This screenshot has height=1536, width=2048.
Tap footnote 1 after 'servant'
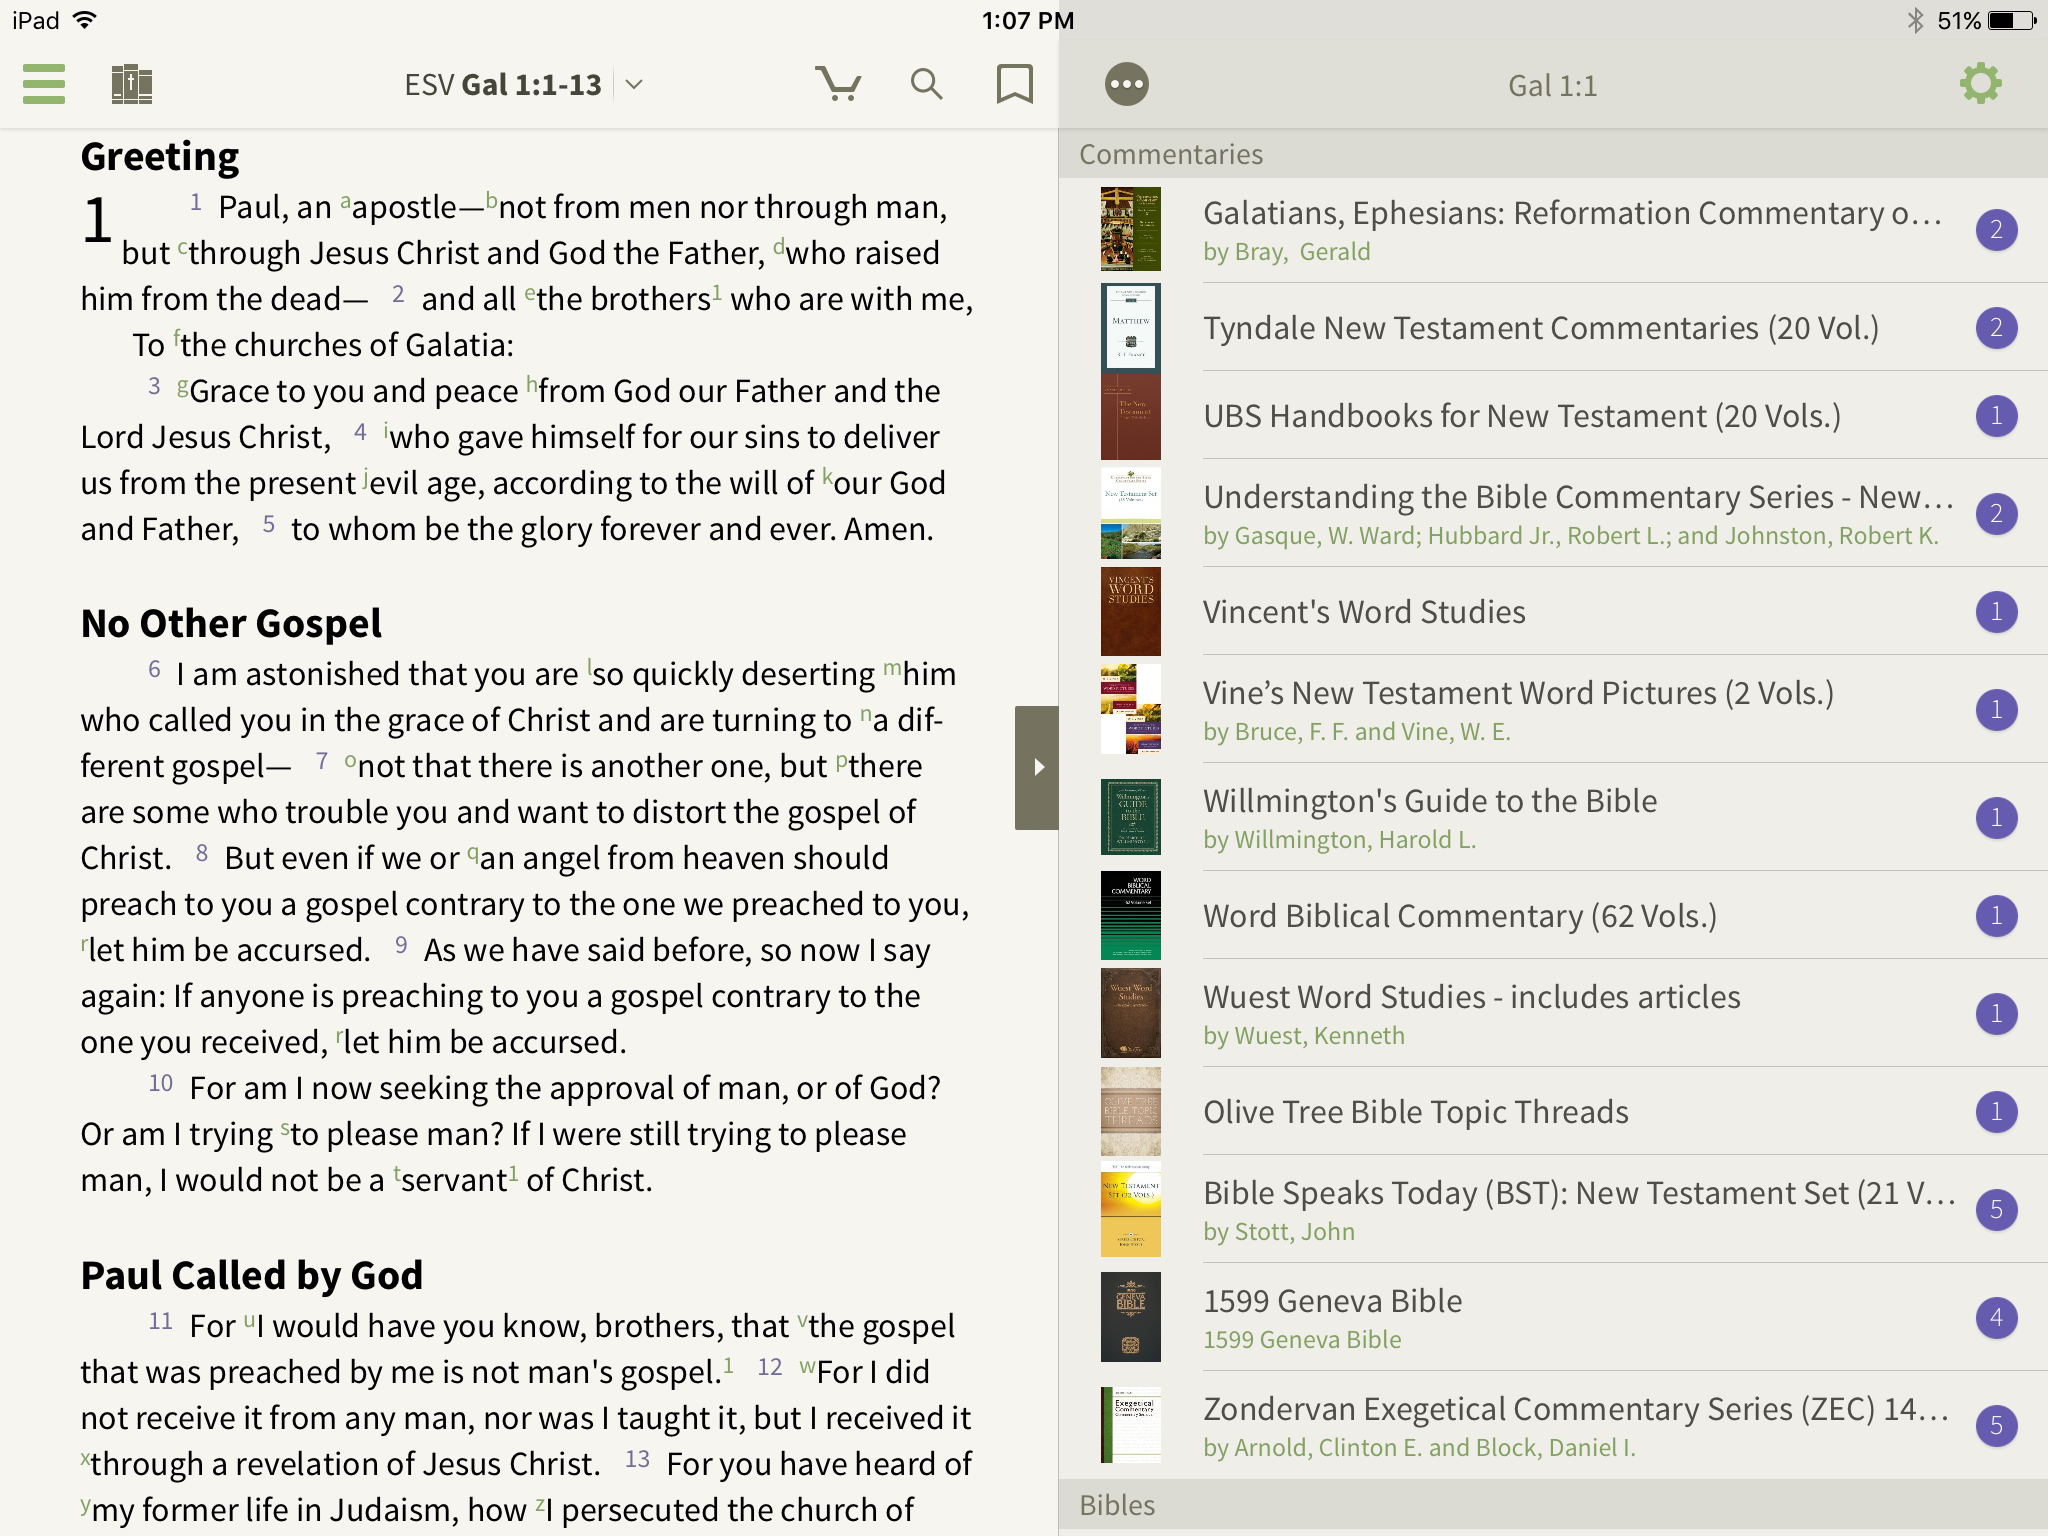[514, 1173]
